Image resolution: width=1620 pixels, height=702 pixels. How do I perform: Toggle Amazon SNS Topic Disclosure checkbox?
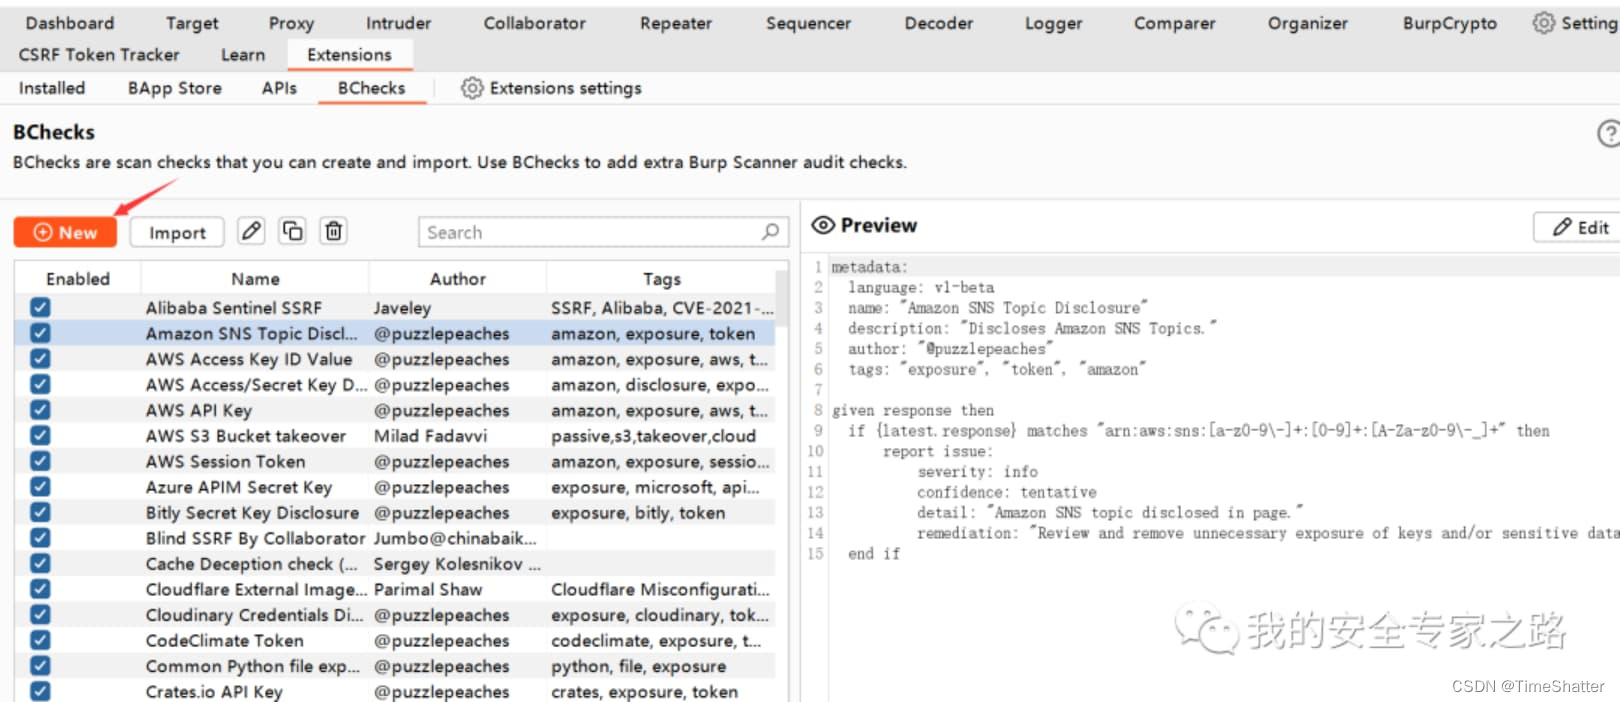click(40, 333)
